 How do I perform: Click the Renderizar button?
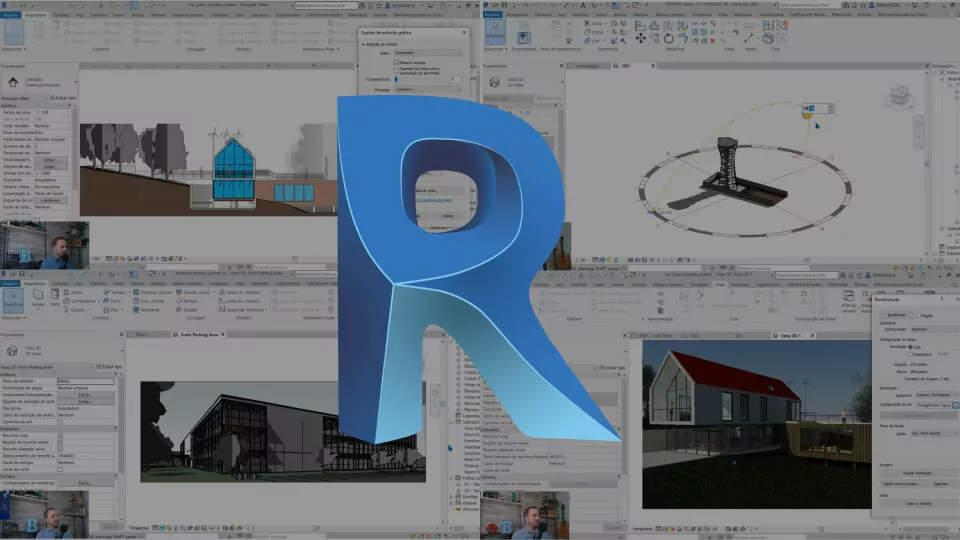896,315
